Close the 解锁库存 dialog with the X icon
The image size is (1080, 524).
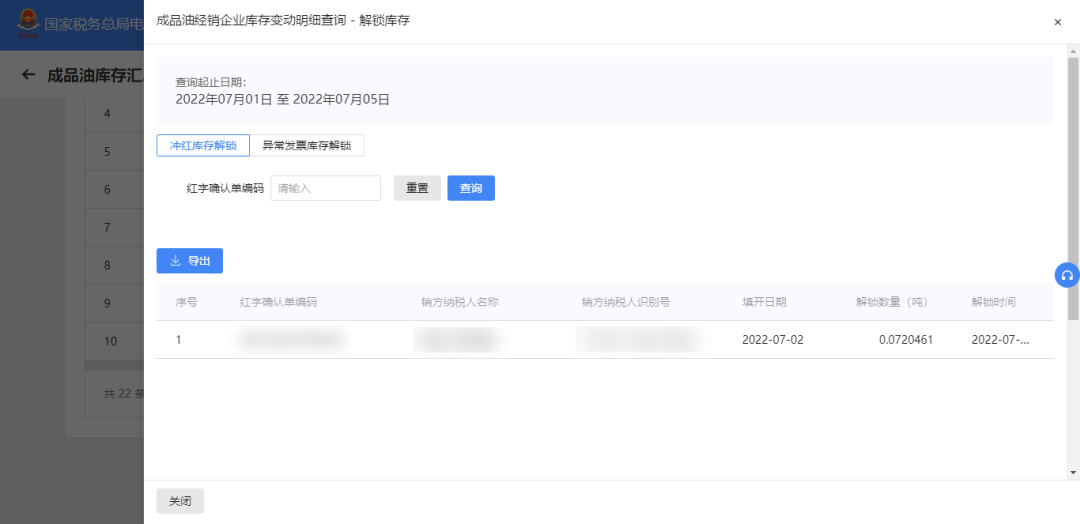(1057, 22)
